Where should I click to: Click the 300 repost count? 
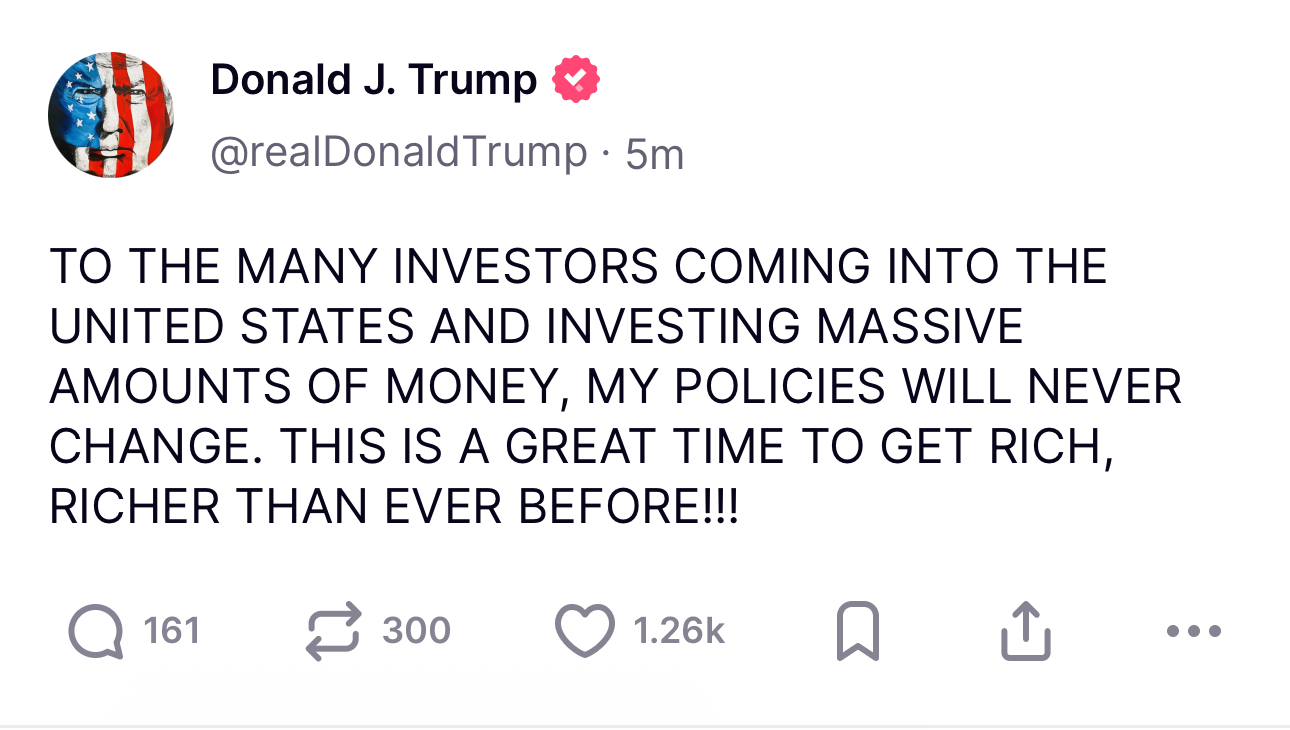(x=417, y=631)
